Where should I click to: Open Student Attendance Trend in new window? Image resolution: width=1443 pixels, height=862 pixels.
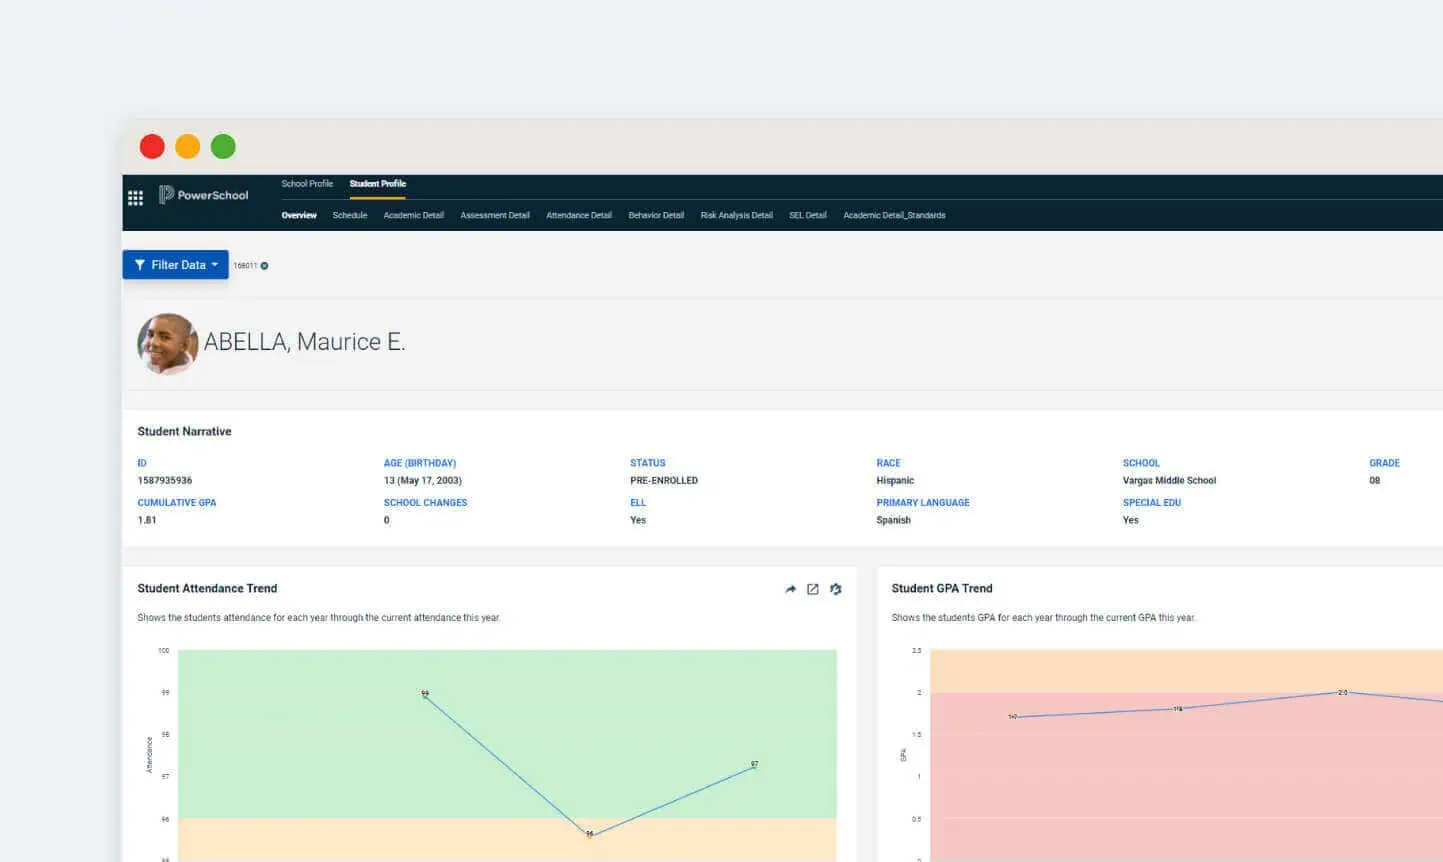(812, 589)
